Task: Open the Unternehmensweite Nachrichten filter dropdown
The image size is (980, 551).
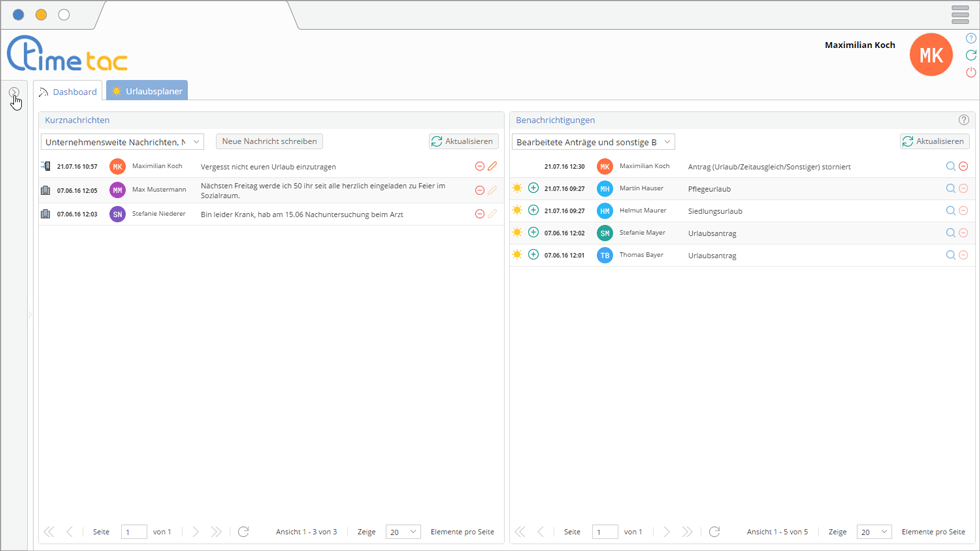Action: click(x=124, y=142)
